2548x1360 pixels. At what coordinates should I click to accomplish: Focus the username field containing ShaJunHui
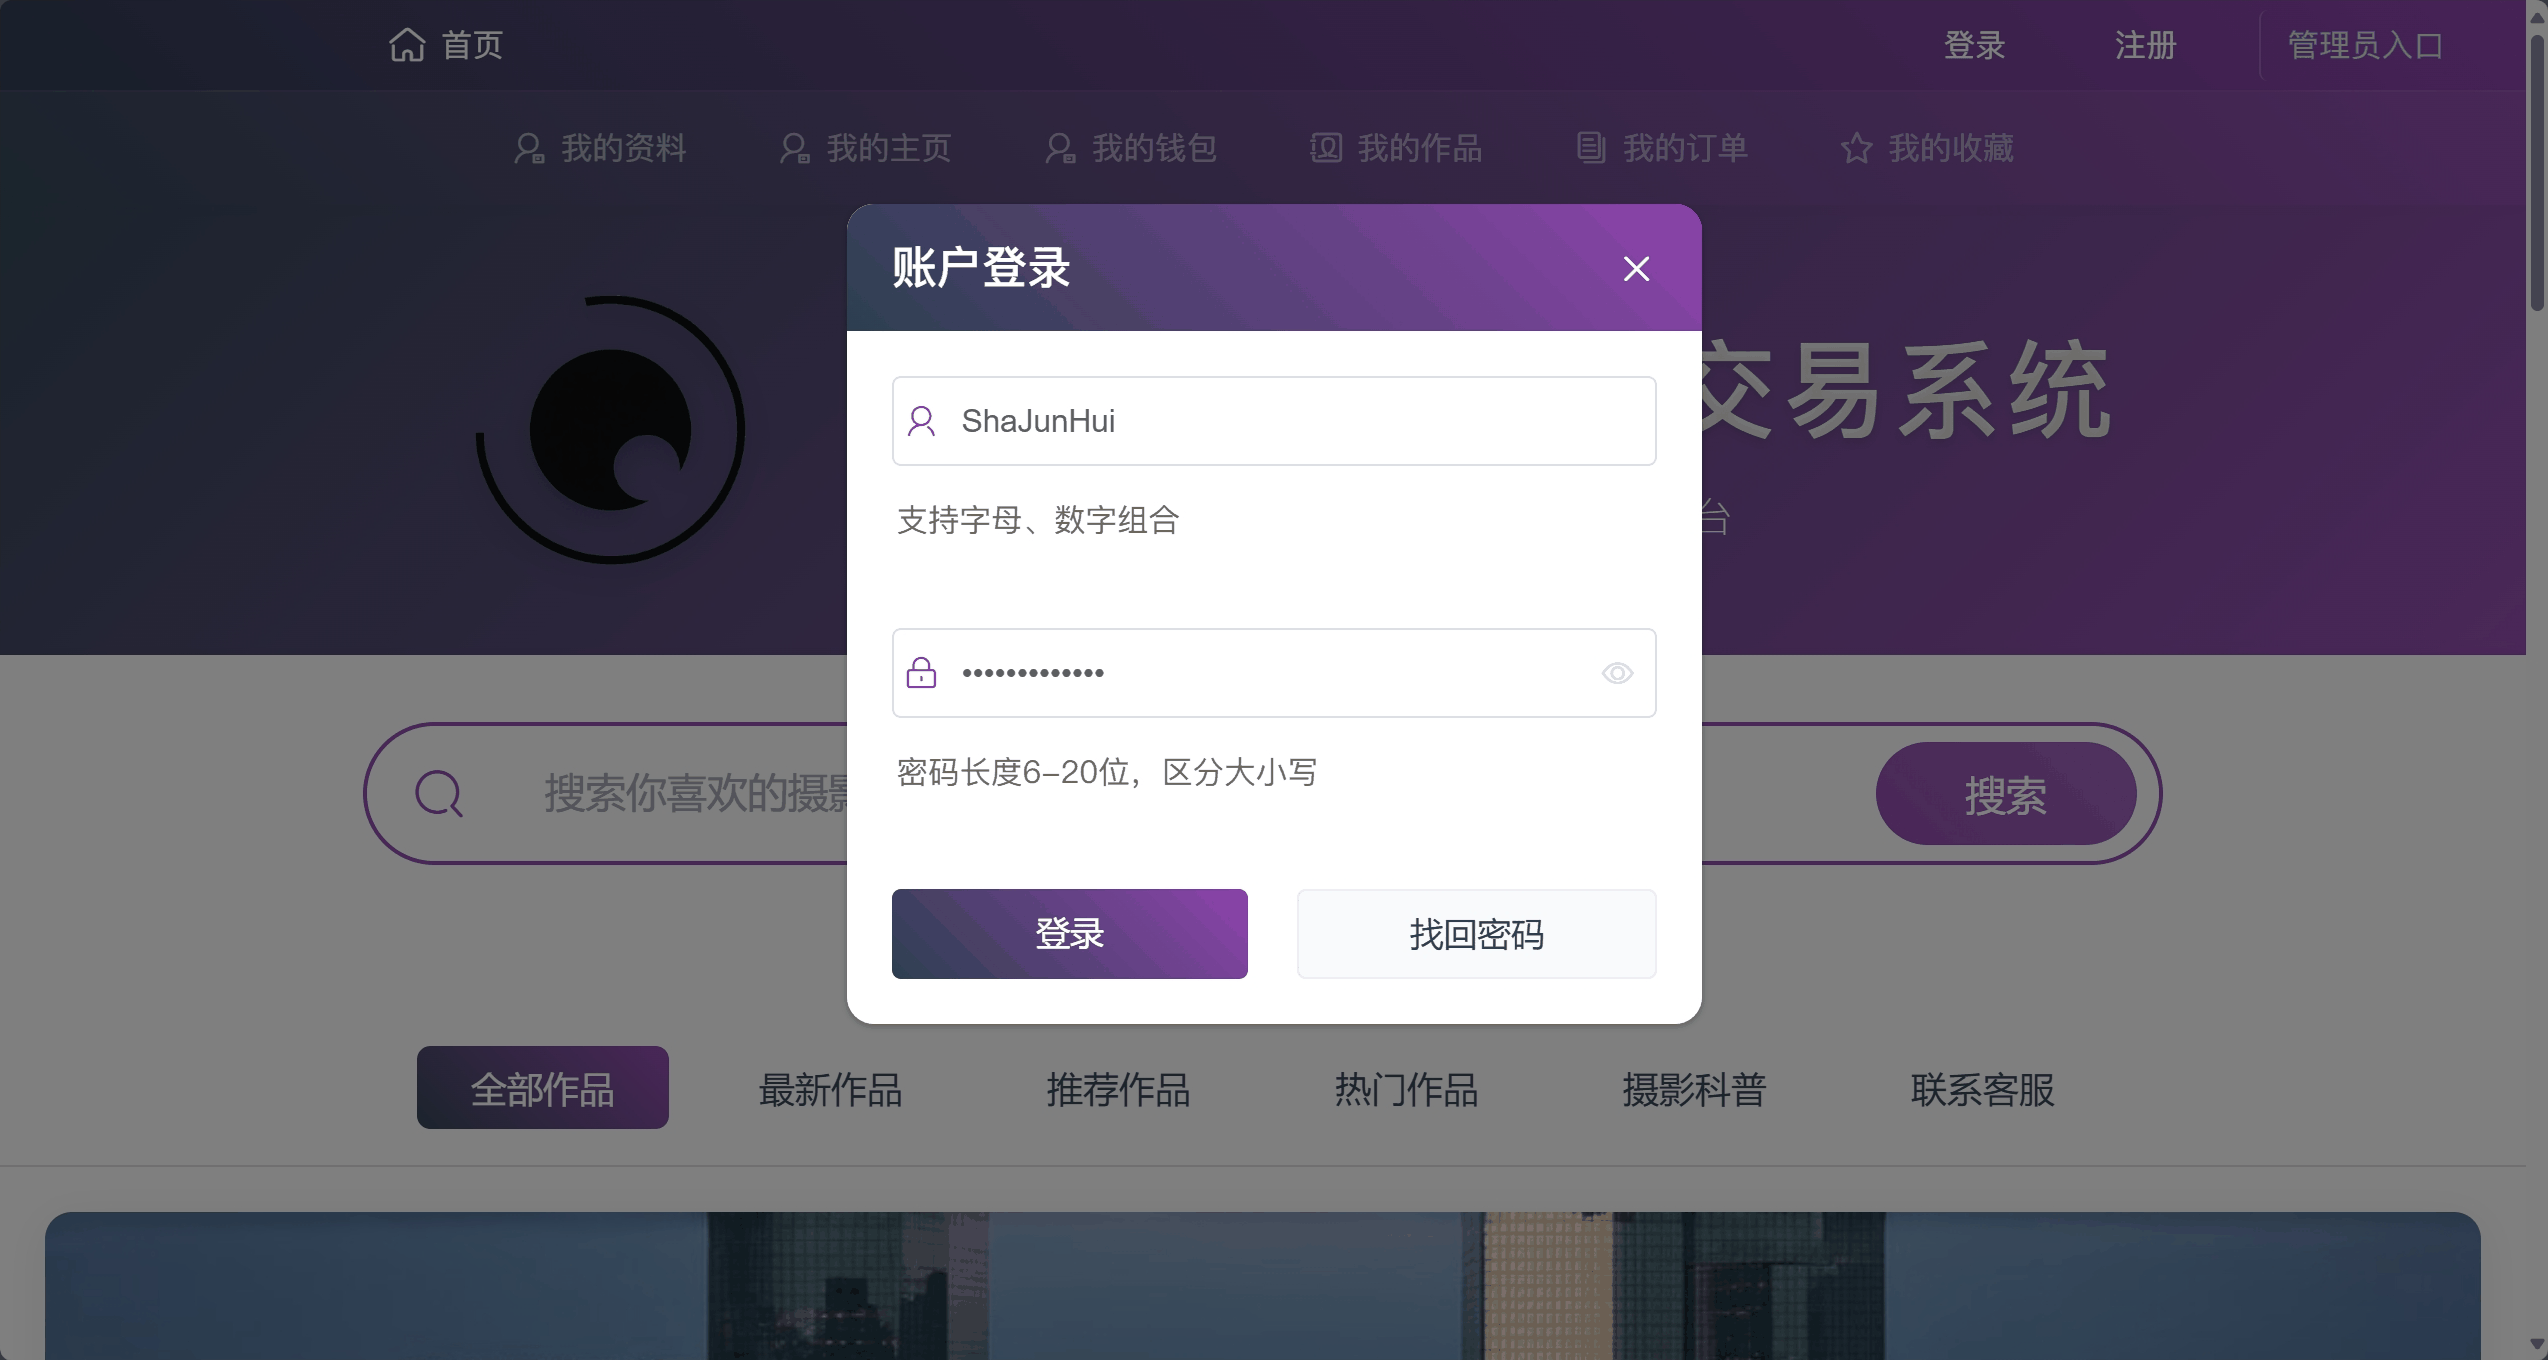1290,421
